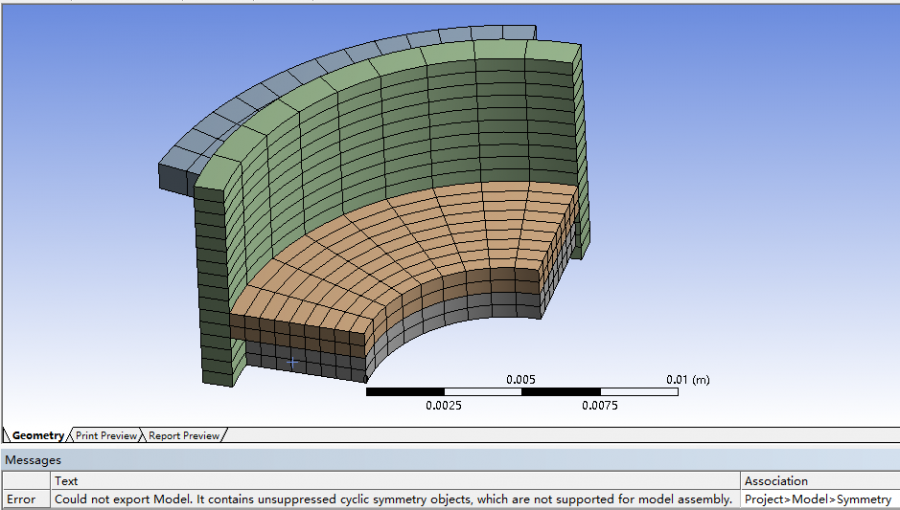Open the Print Preview tab
Screen dimensions: 900x510
[x=106, y=435]
